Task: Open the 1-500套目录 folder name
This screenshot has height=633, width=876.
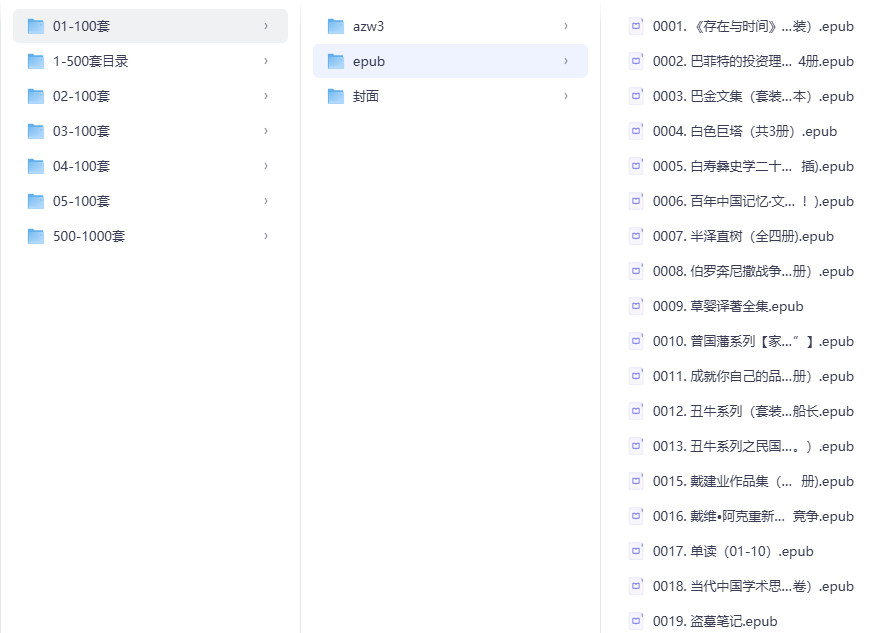Action: pos(91,61)
